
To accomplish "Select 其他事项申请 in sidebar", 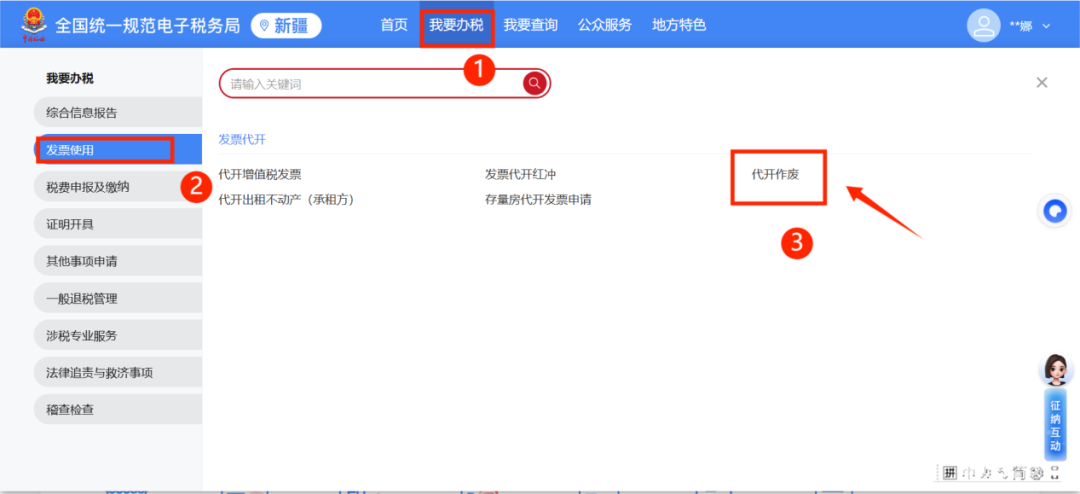I will [x=118, y=261].
